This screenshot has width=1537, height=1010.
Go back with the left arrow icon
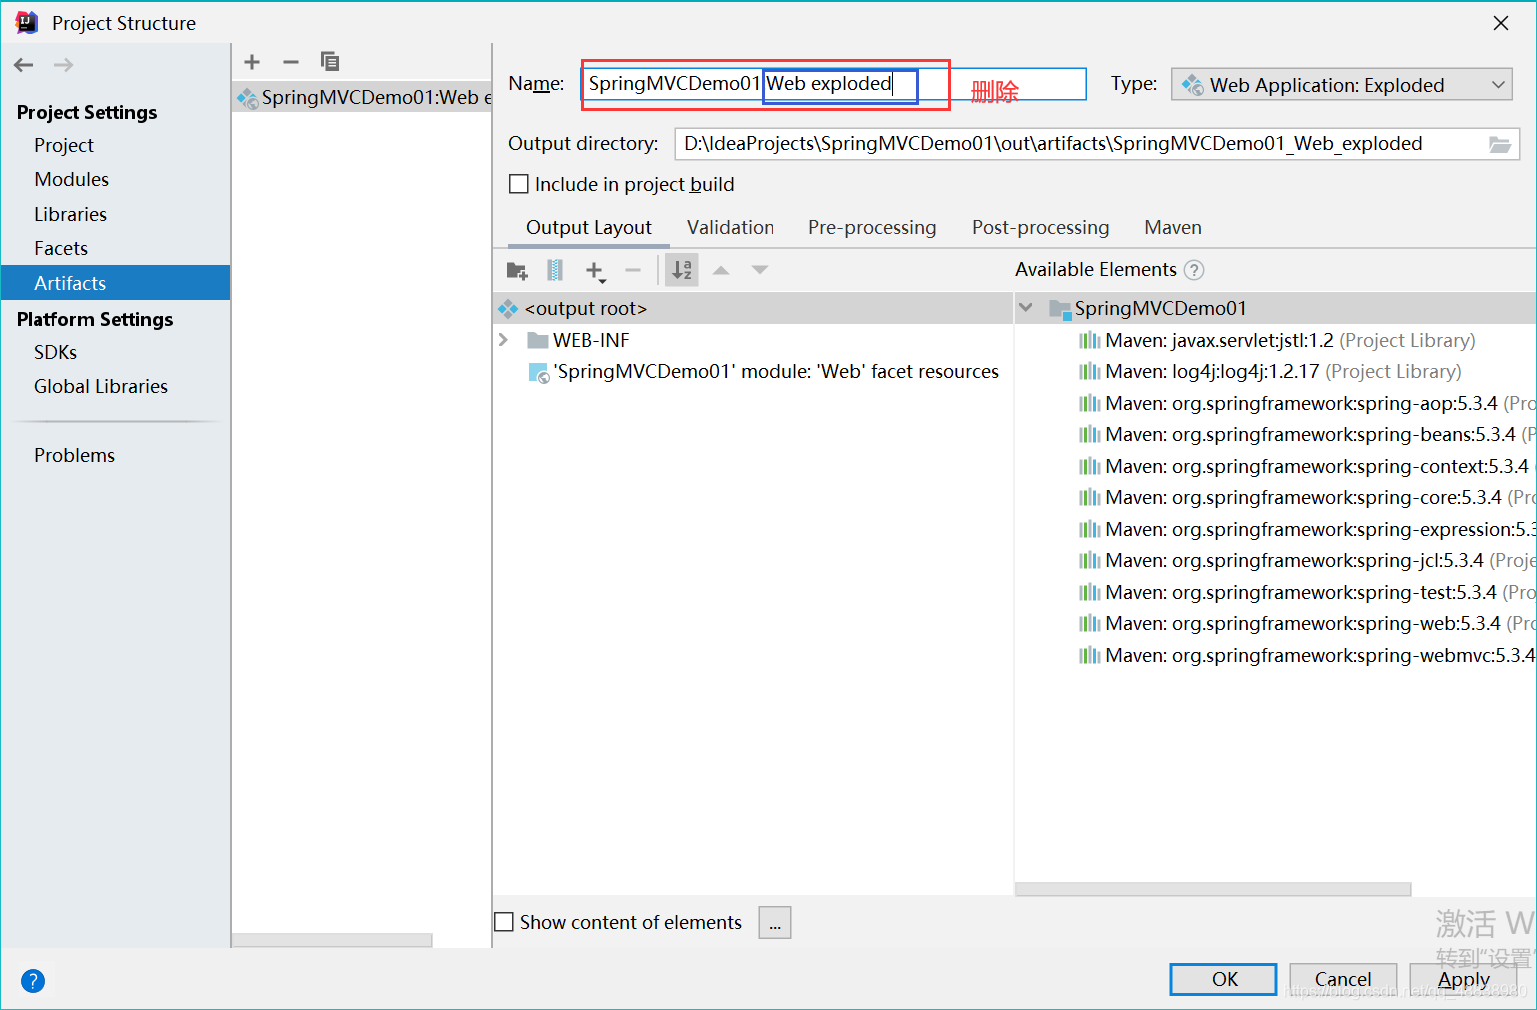pyautogui.click(x=24, y=65)
